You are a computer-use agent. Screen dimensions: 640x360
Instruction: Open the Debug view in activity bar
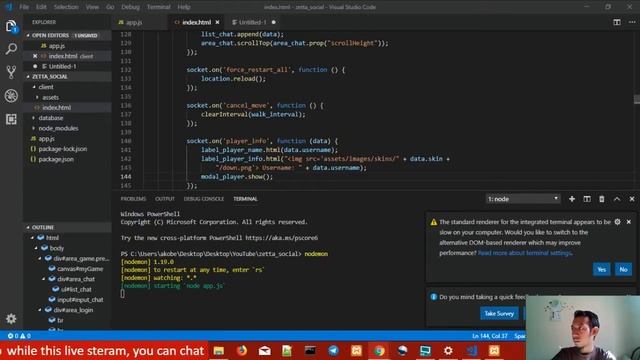[x=11, y=96]
